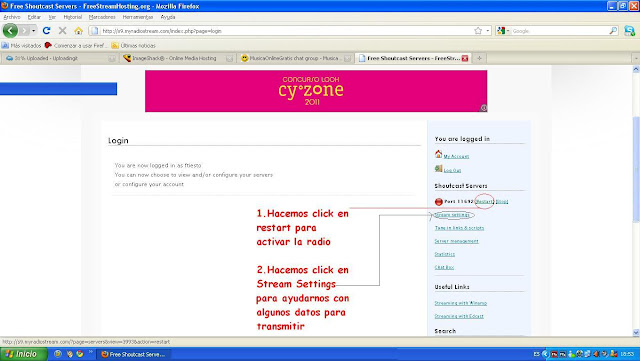The width and height of the screenshot is (640, 361).
Task: Close the MusicaOnlineGratis tab
Action: (347, 59)
